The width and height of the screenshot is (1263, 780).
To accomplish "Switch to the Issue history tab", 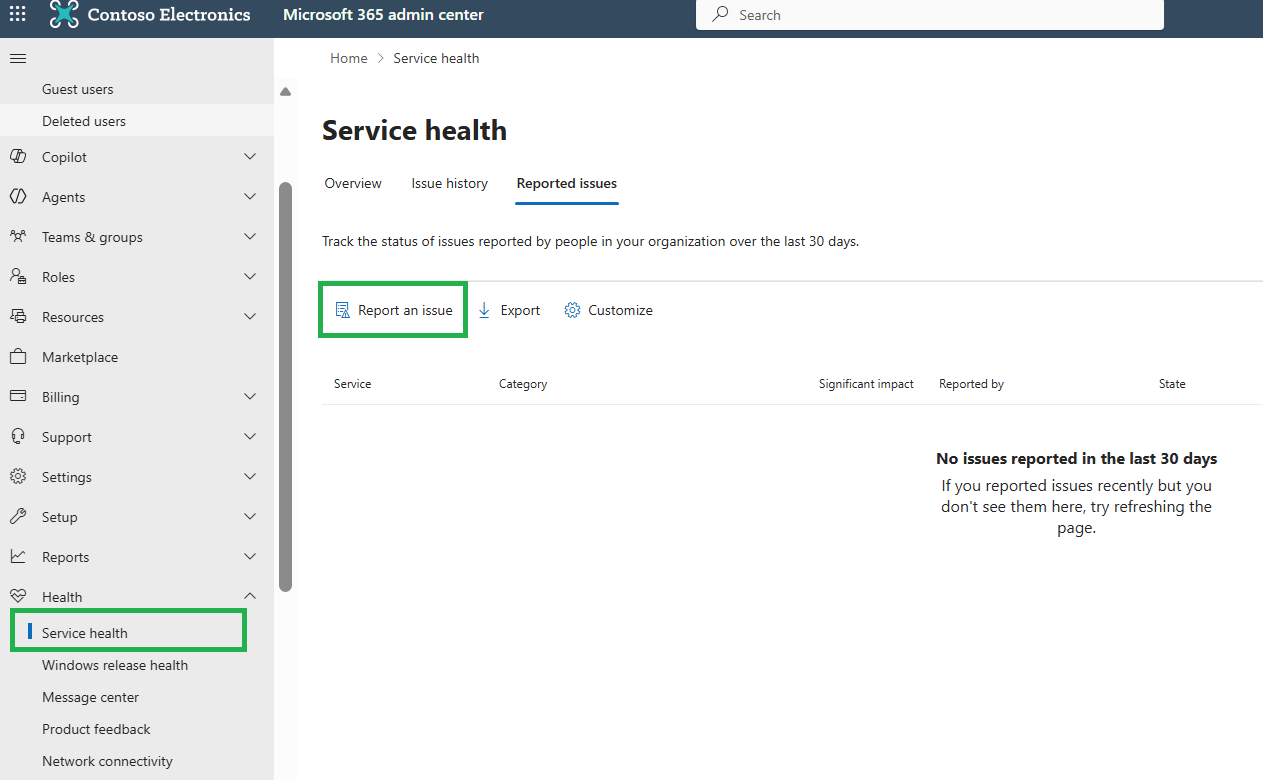I will point(450,183).
